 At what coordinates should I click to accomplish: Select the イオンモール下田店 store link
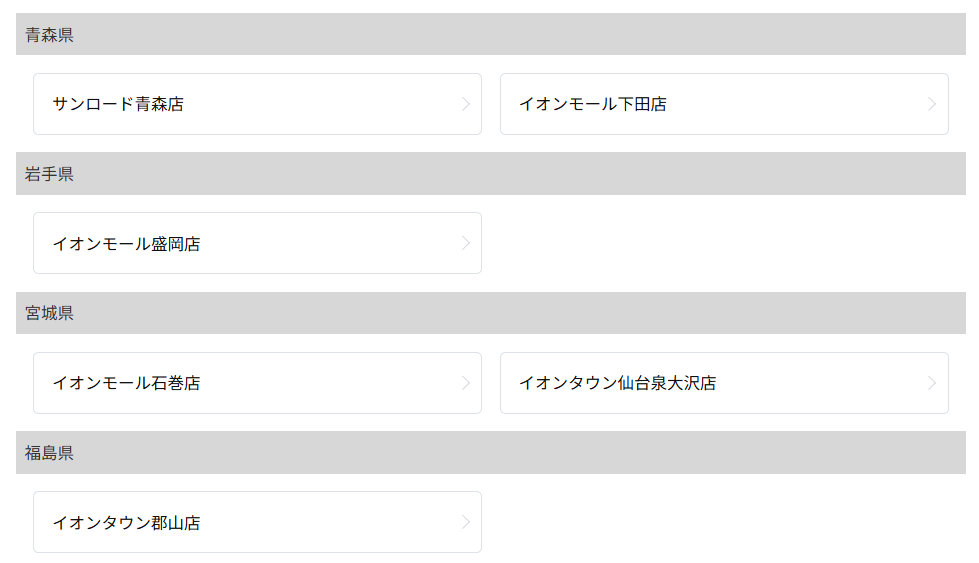(x=593, y=104)
